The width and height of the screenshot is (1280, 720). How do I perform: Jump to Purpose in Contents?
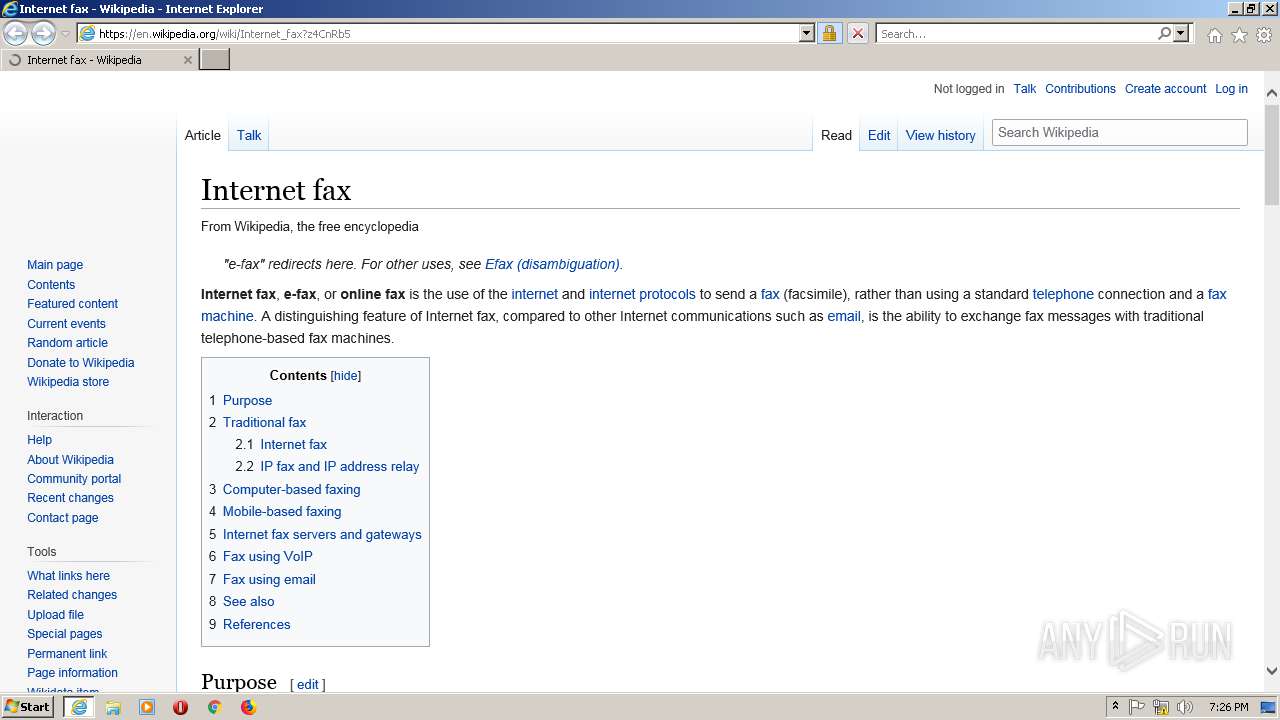(247, 400)
